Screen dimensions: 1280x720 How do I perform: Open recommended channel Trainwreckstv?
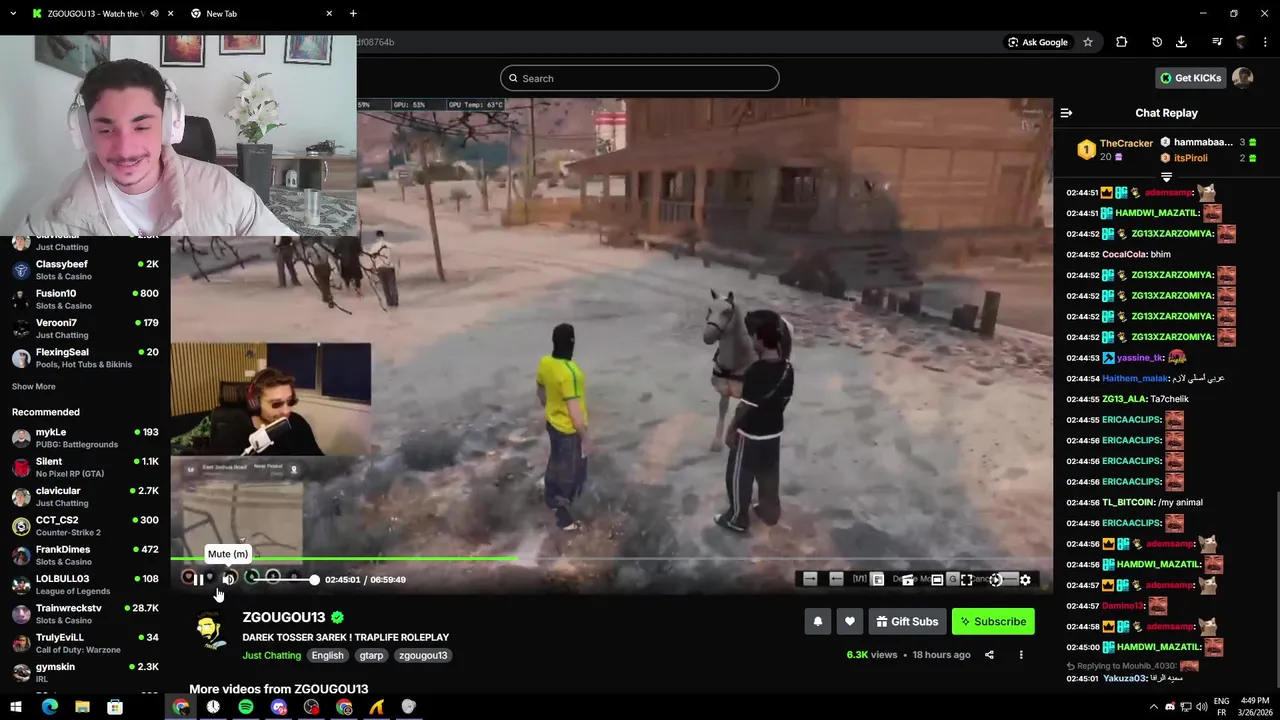(x=85, y=614)
